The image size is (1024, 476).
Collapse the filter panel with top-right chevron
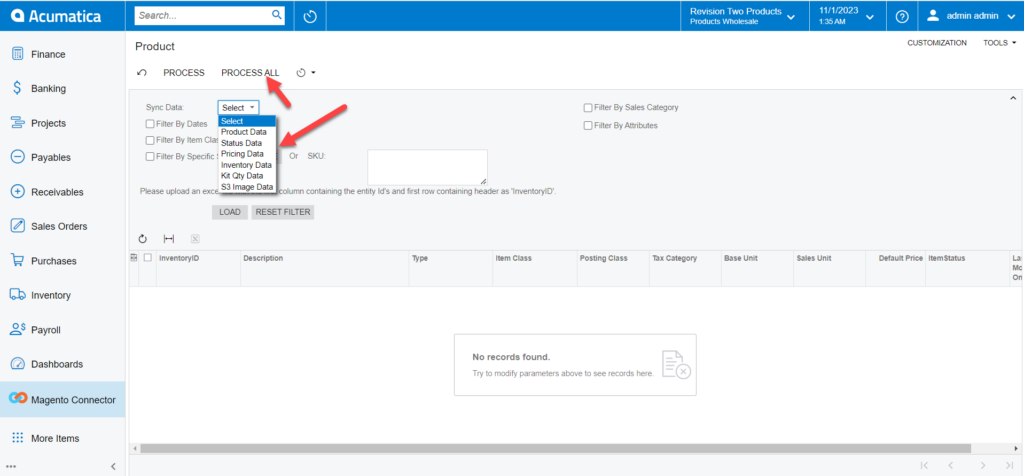[x=1013, y=98]
